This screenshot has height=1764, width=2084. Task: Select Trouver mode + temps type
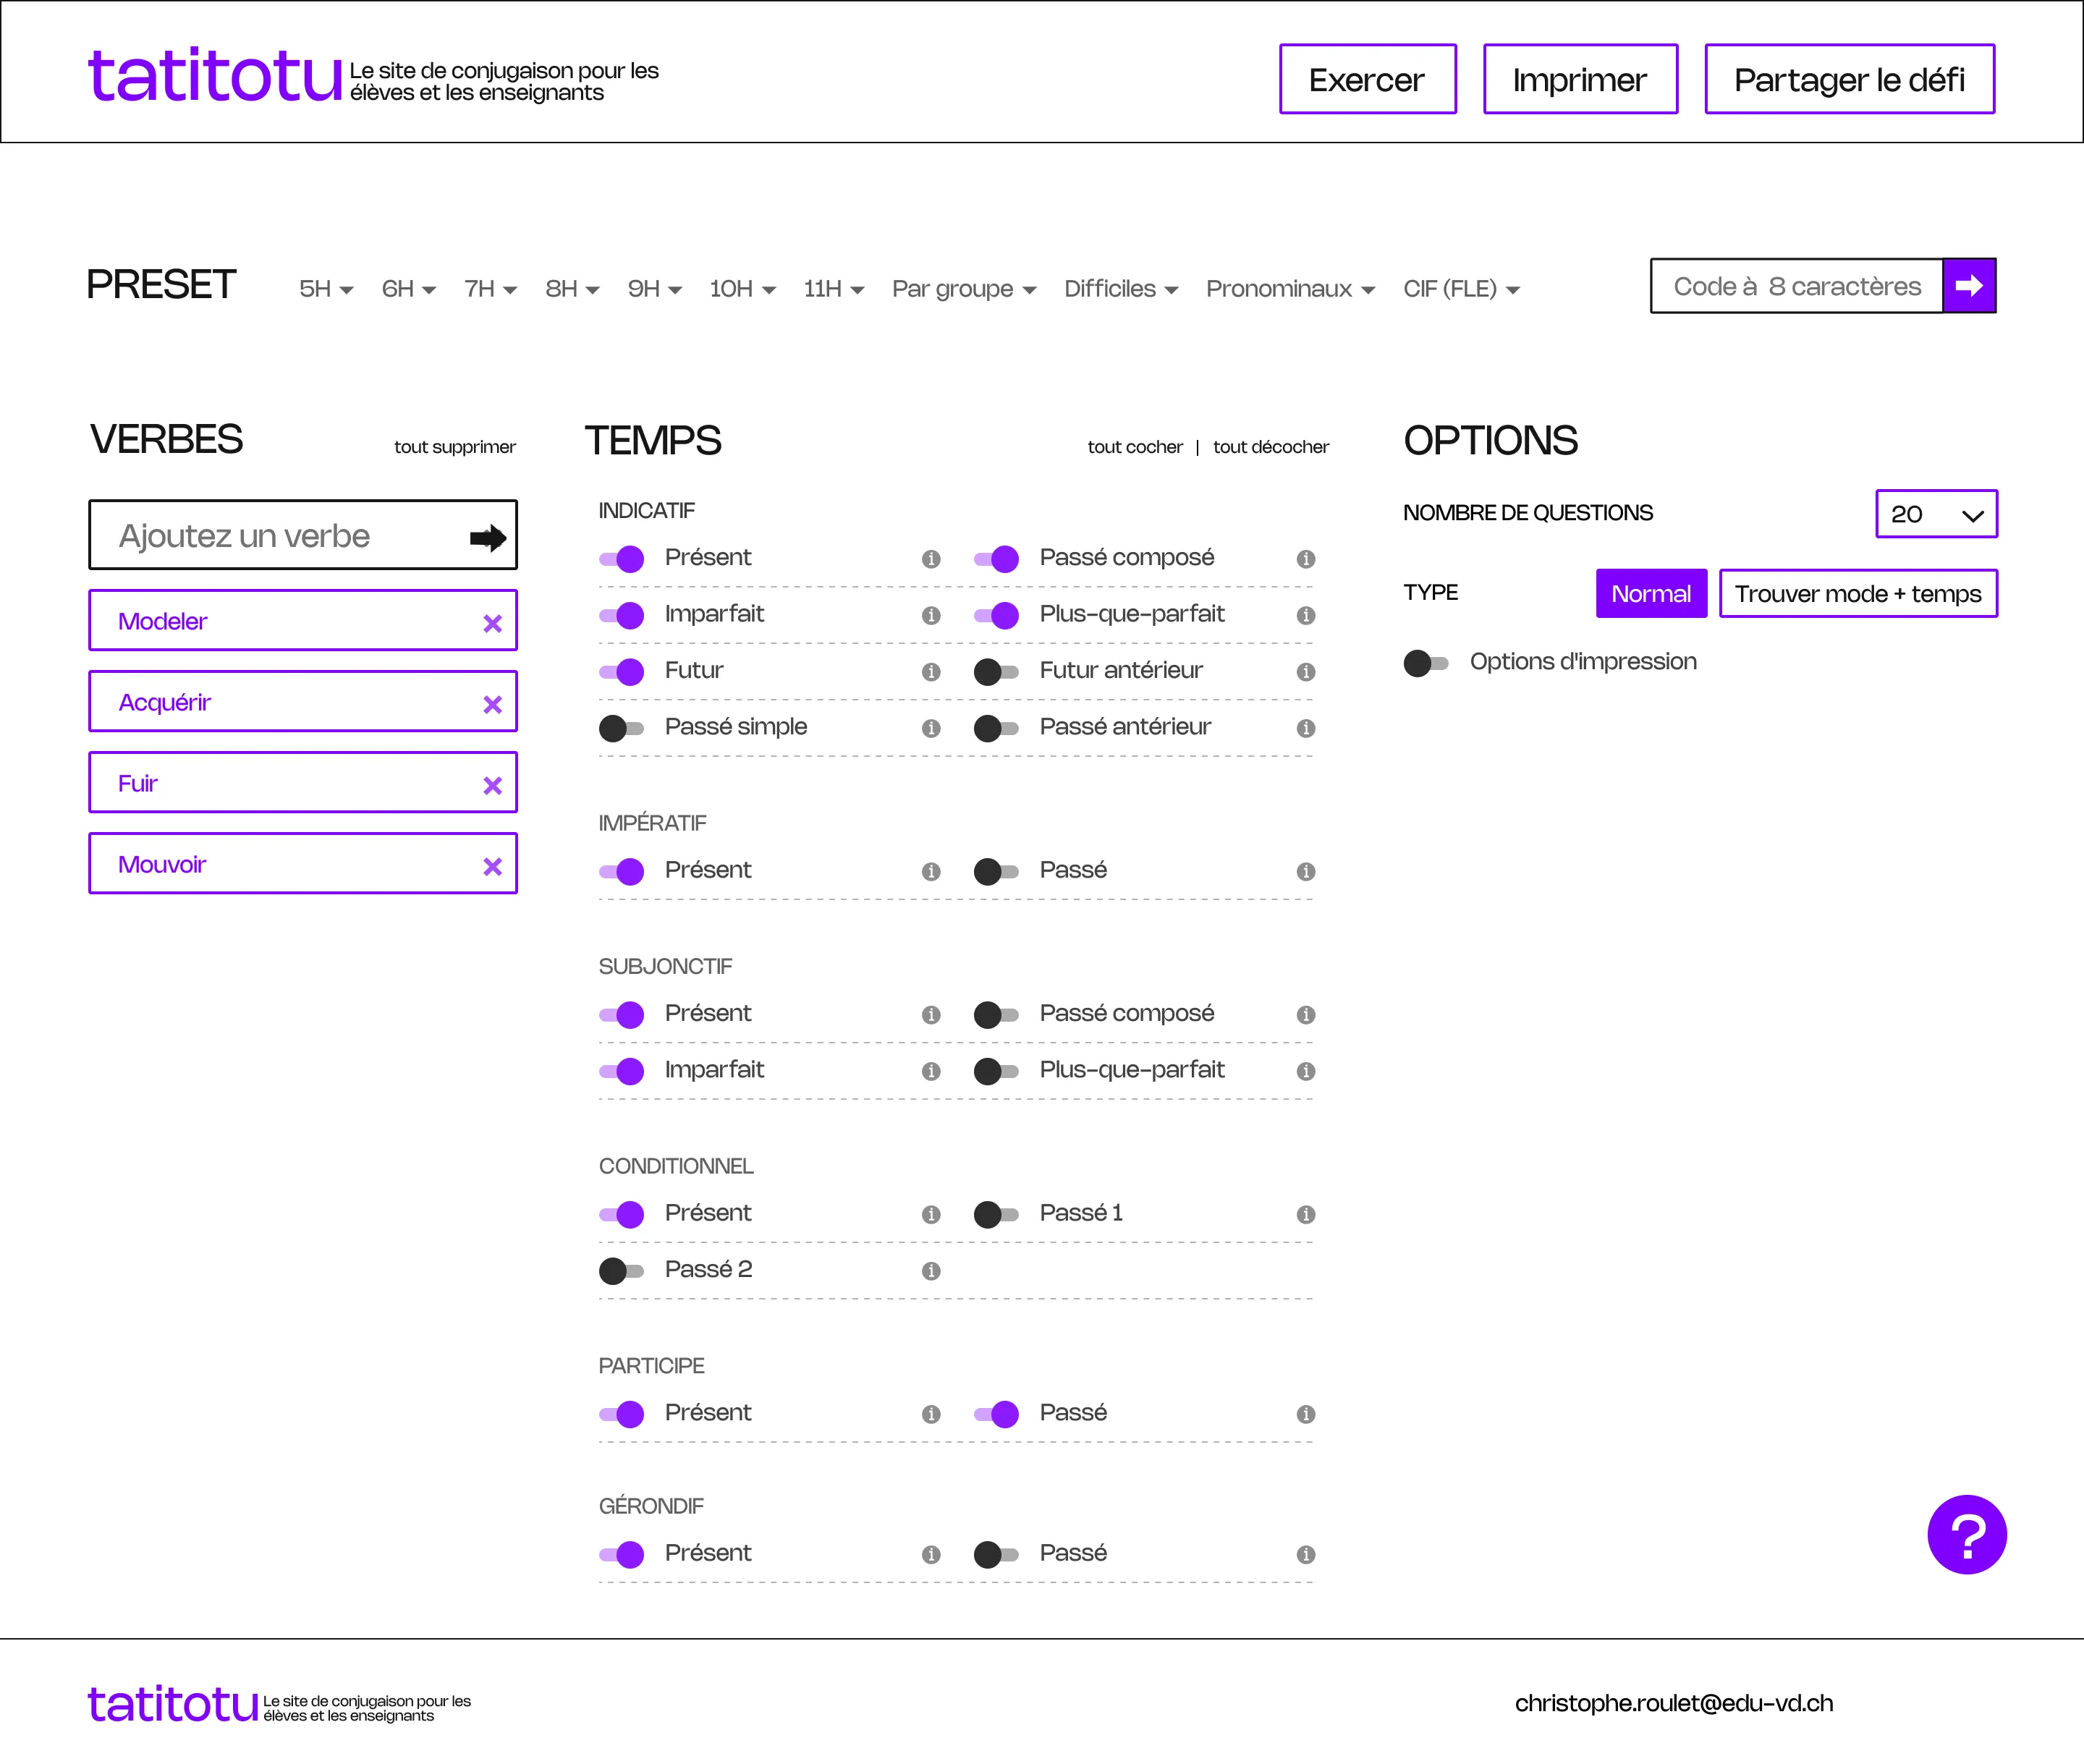1857,594
